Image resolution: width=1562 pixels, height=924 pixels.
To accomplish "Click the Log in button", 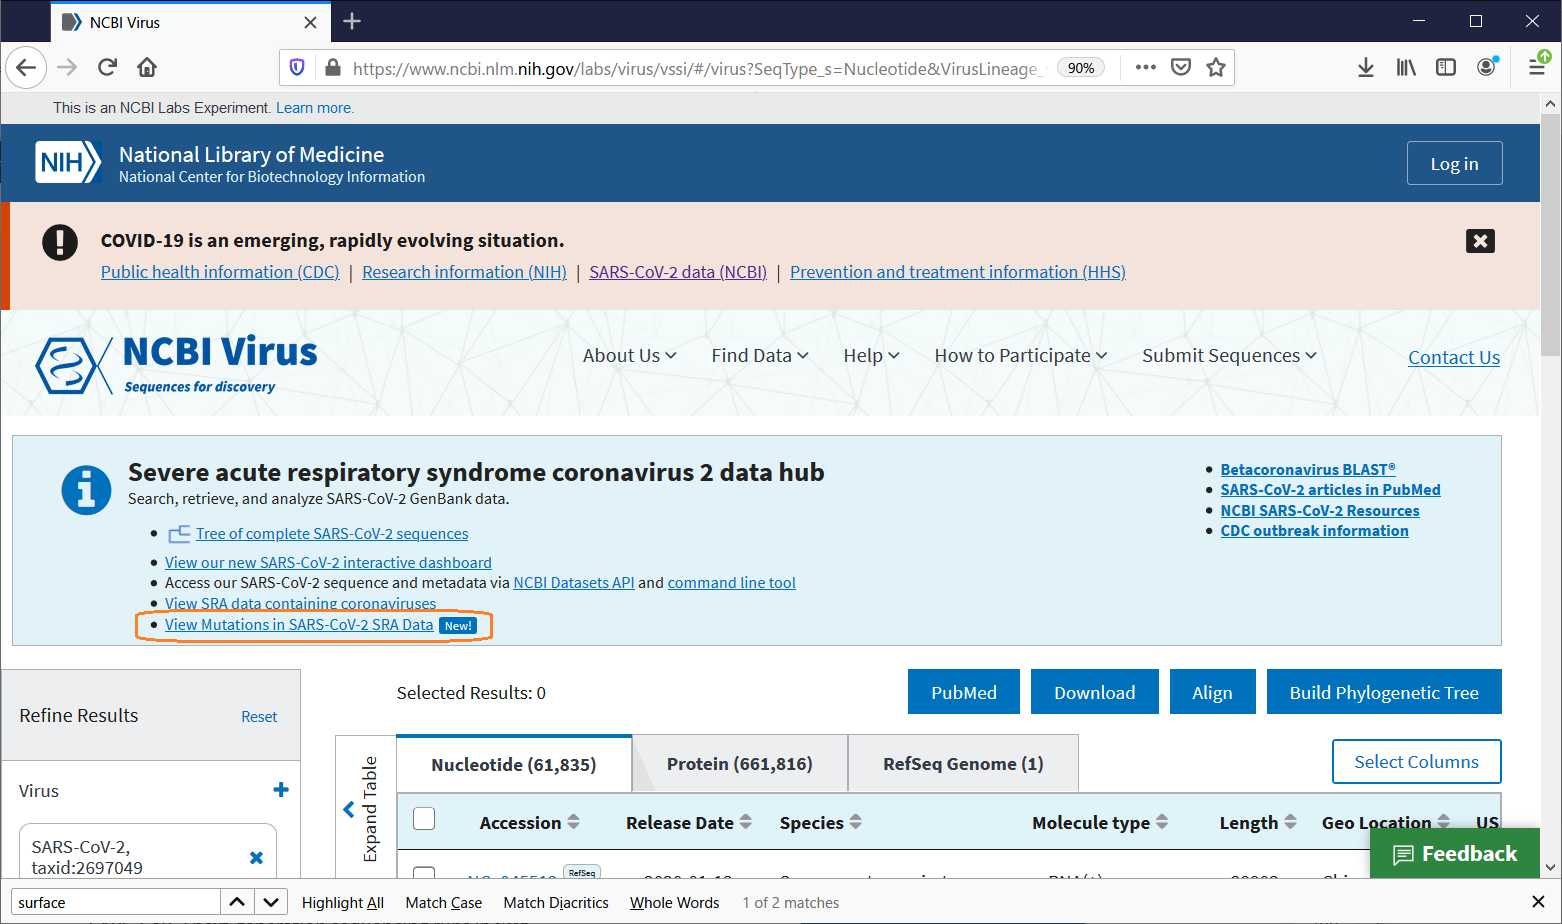I will pyautogui.click(x=1454, y=163).
